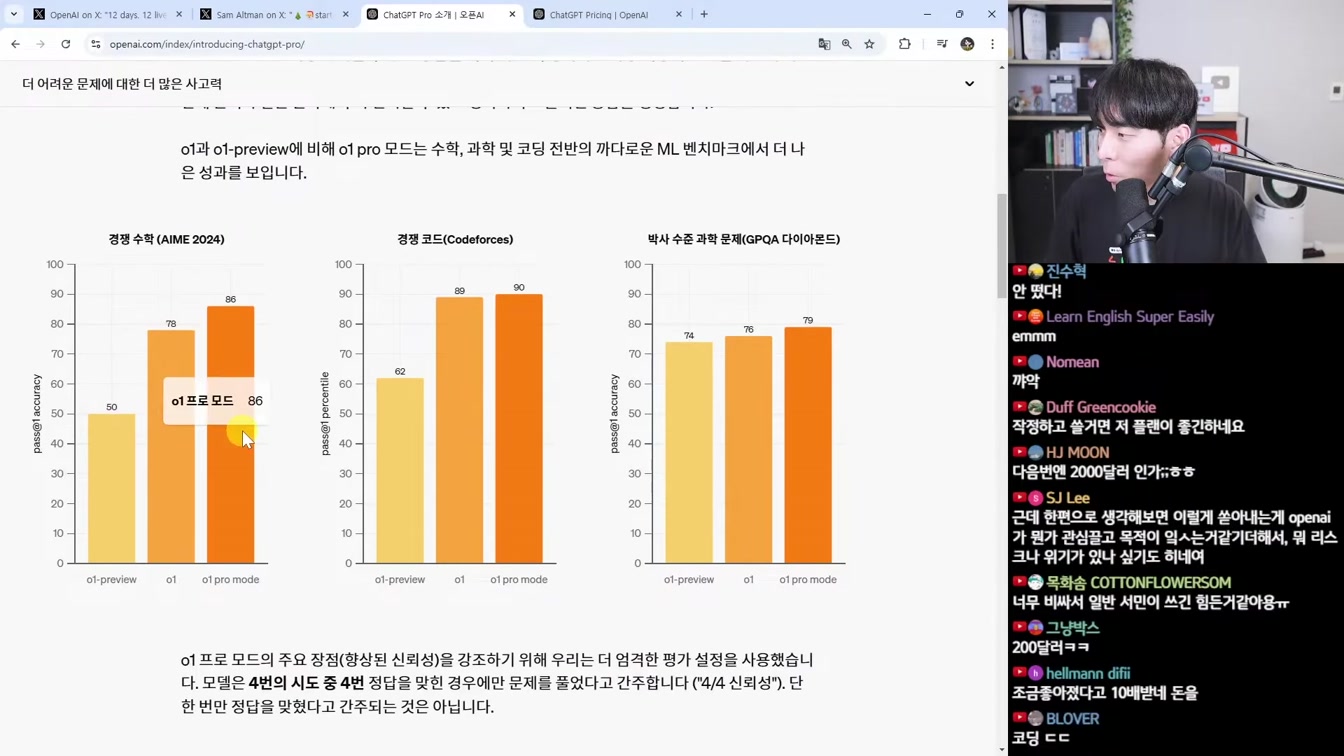Image resolution: width=1344 pixels, height=756 pixels.
Task: Bookmark this page with the star
Action: (x=870, y=44)
